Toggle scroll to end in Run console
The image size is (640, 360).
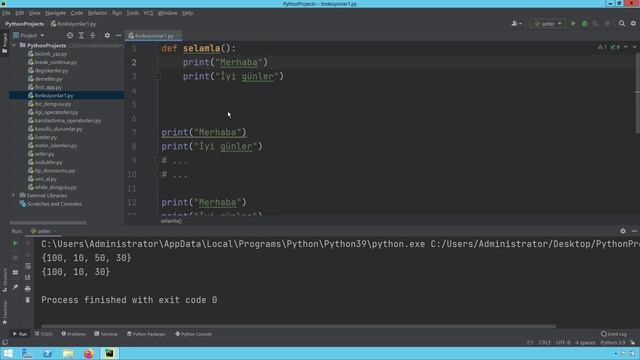28,278
